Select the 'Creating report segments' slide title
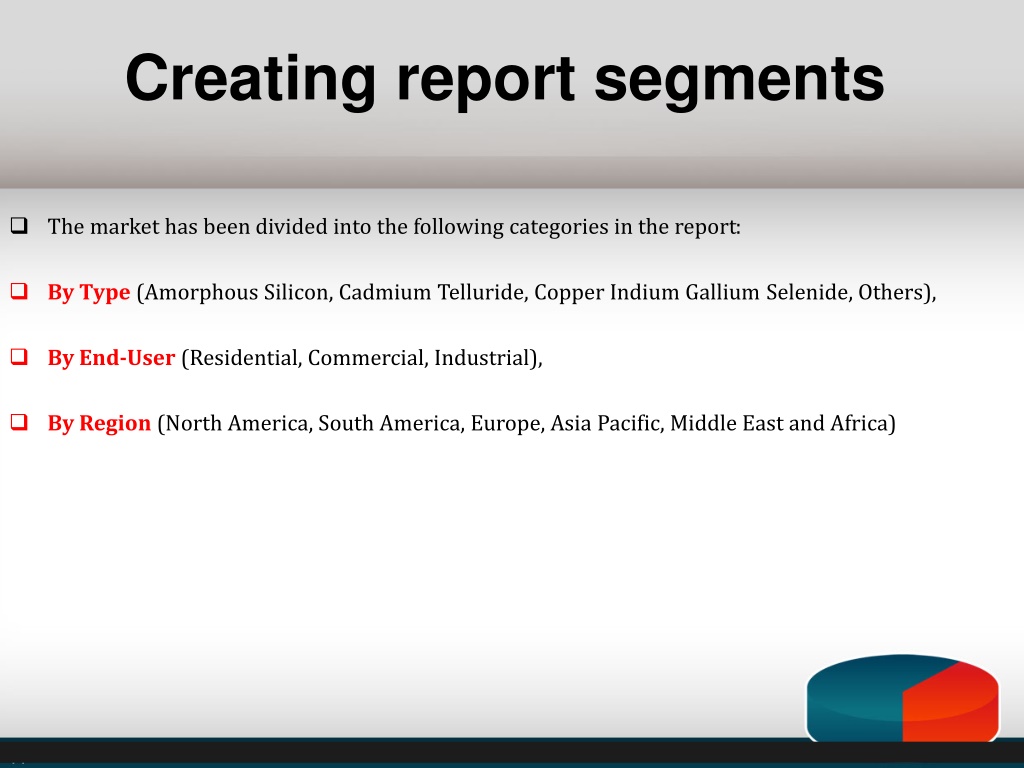This screenshot has width=1024, height=768. pos(504,78)
